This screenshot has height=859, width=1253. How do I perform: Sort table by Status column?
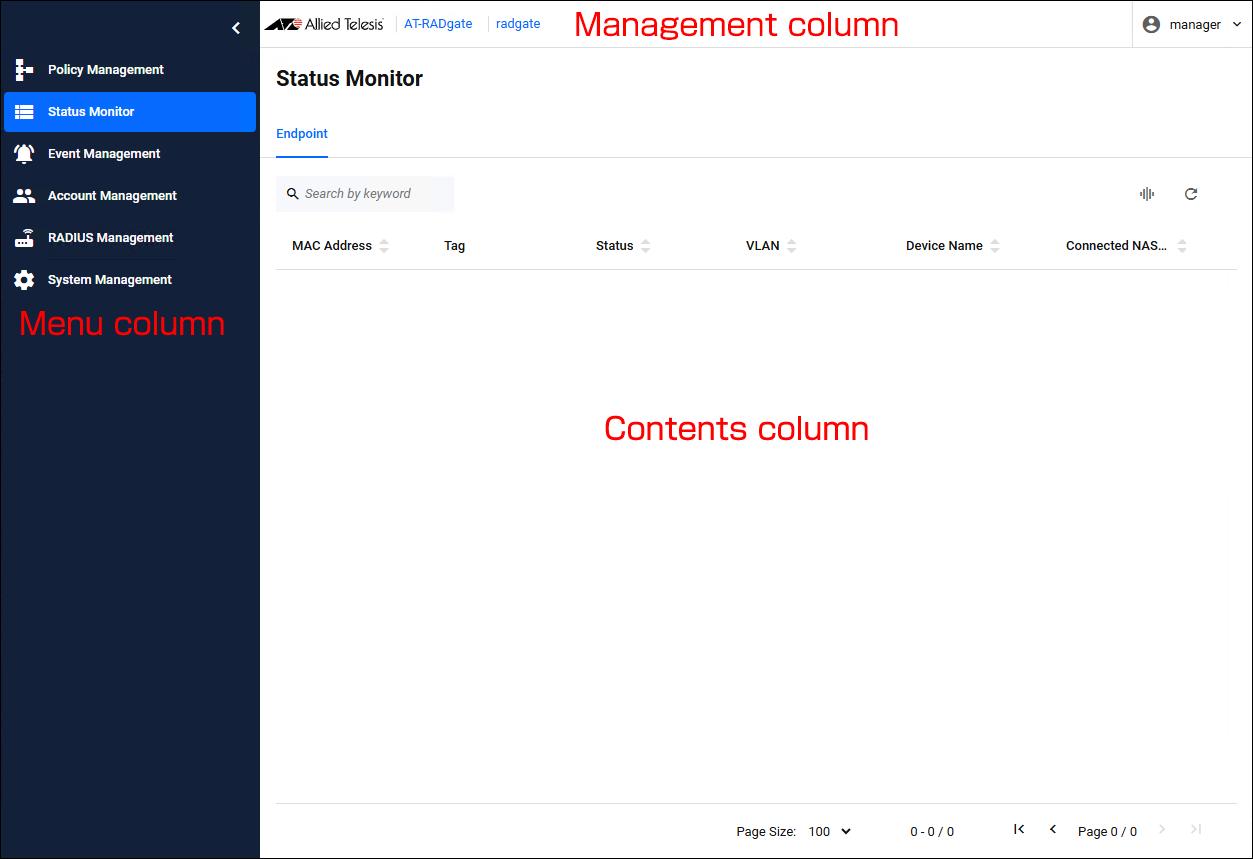[645, 246]
